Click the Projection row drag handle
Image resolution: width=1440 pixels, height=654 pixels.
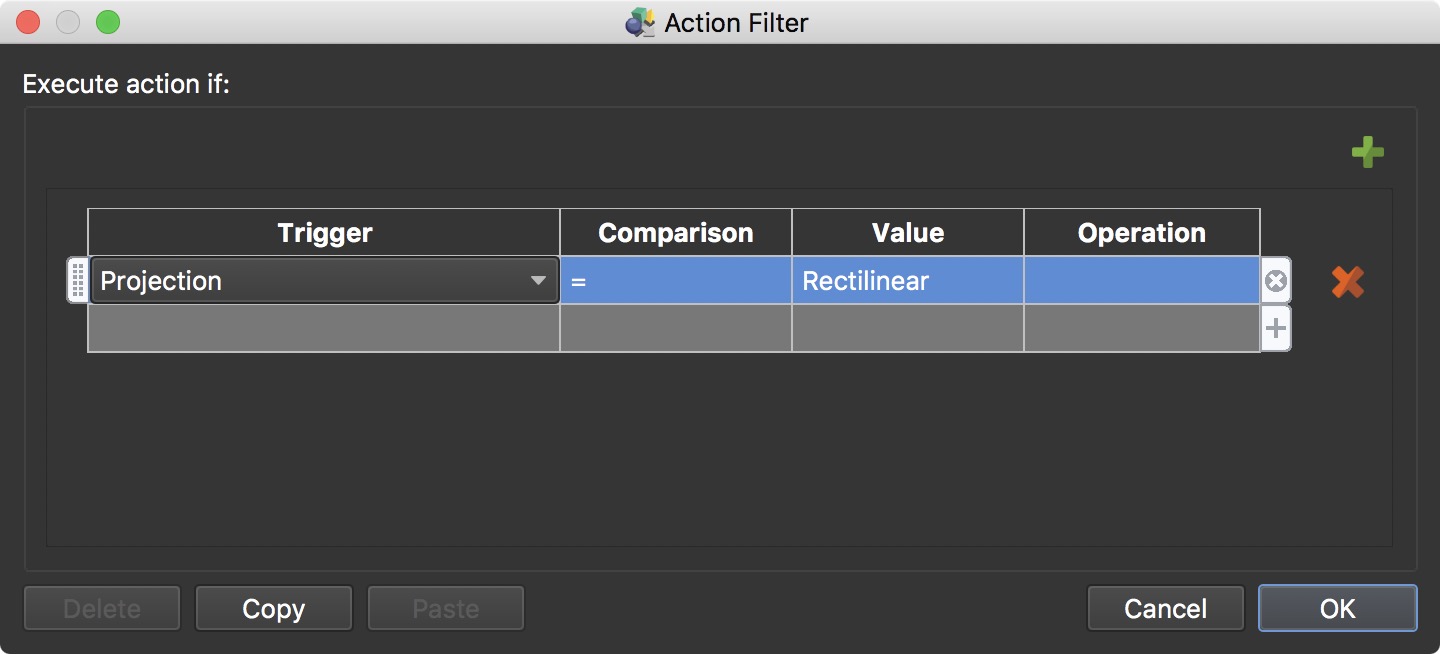click(77, 280)
